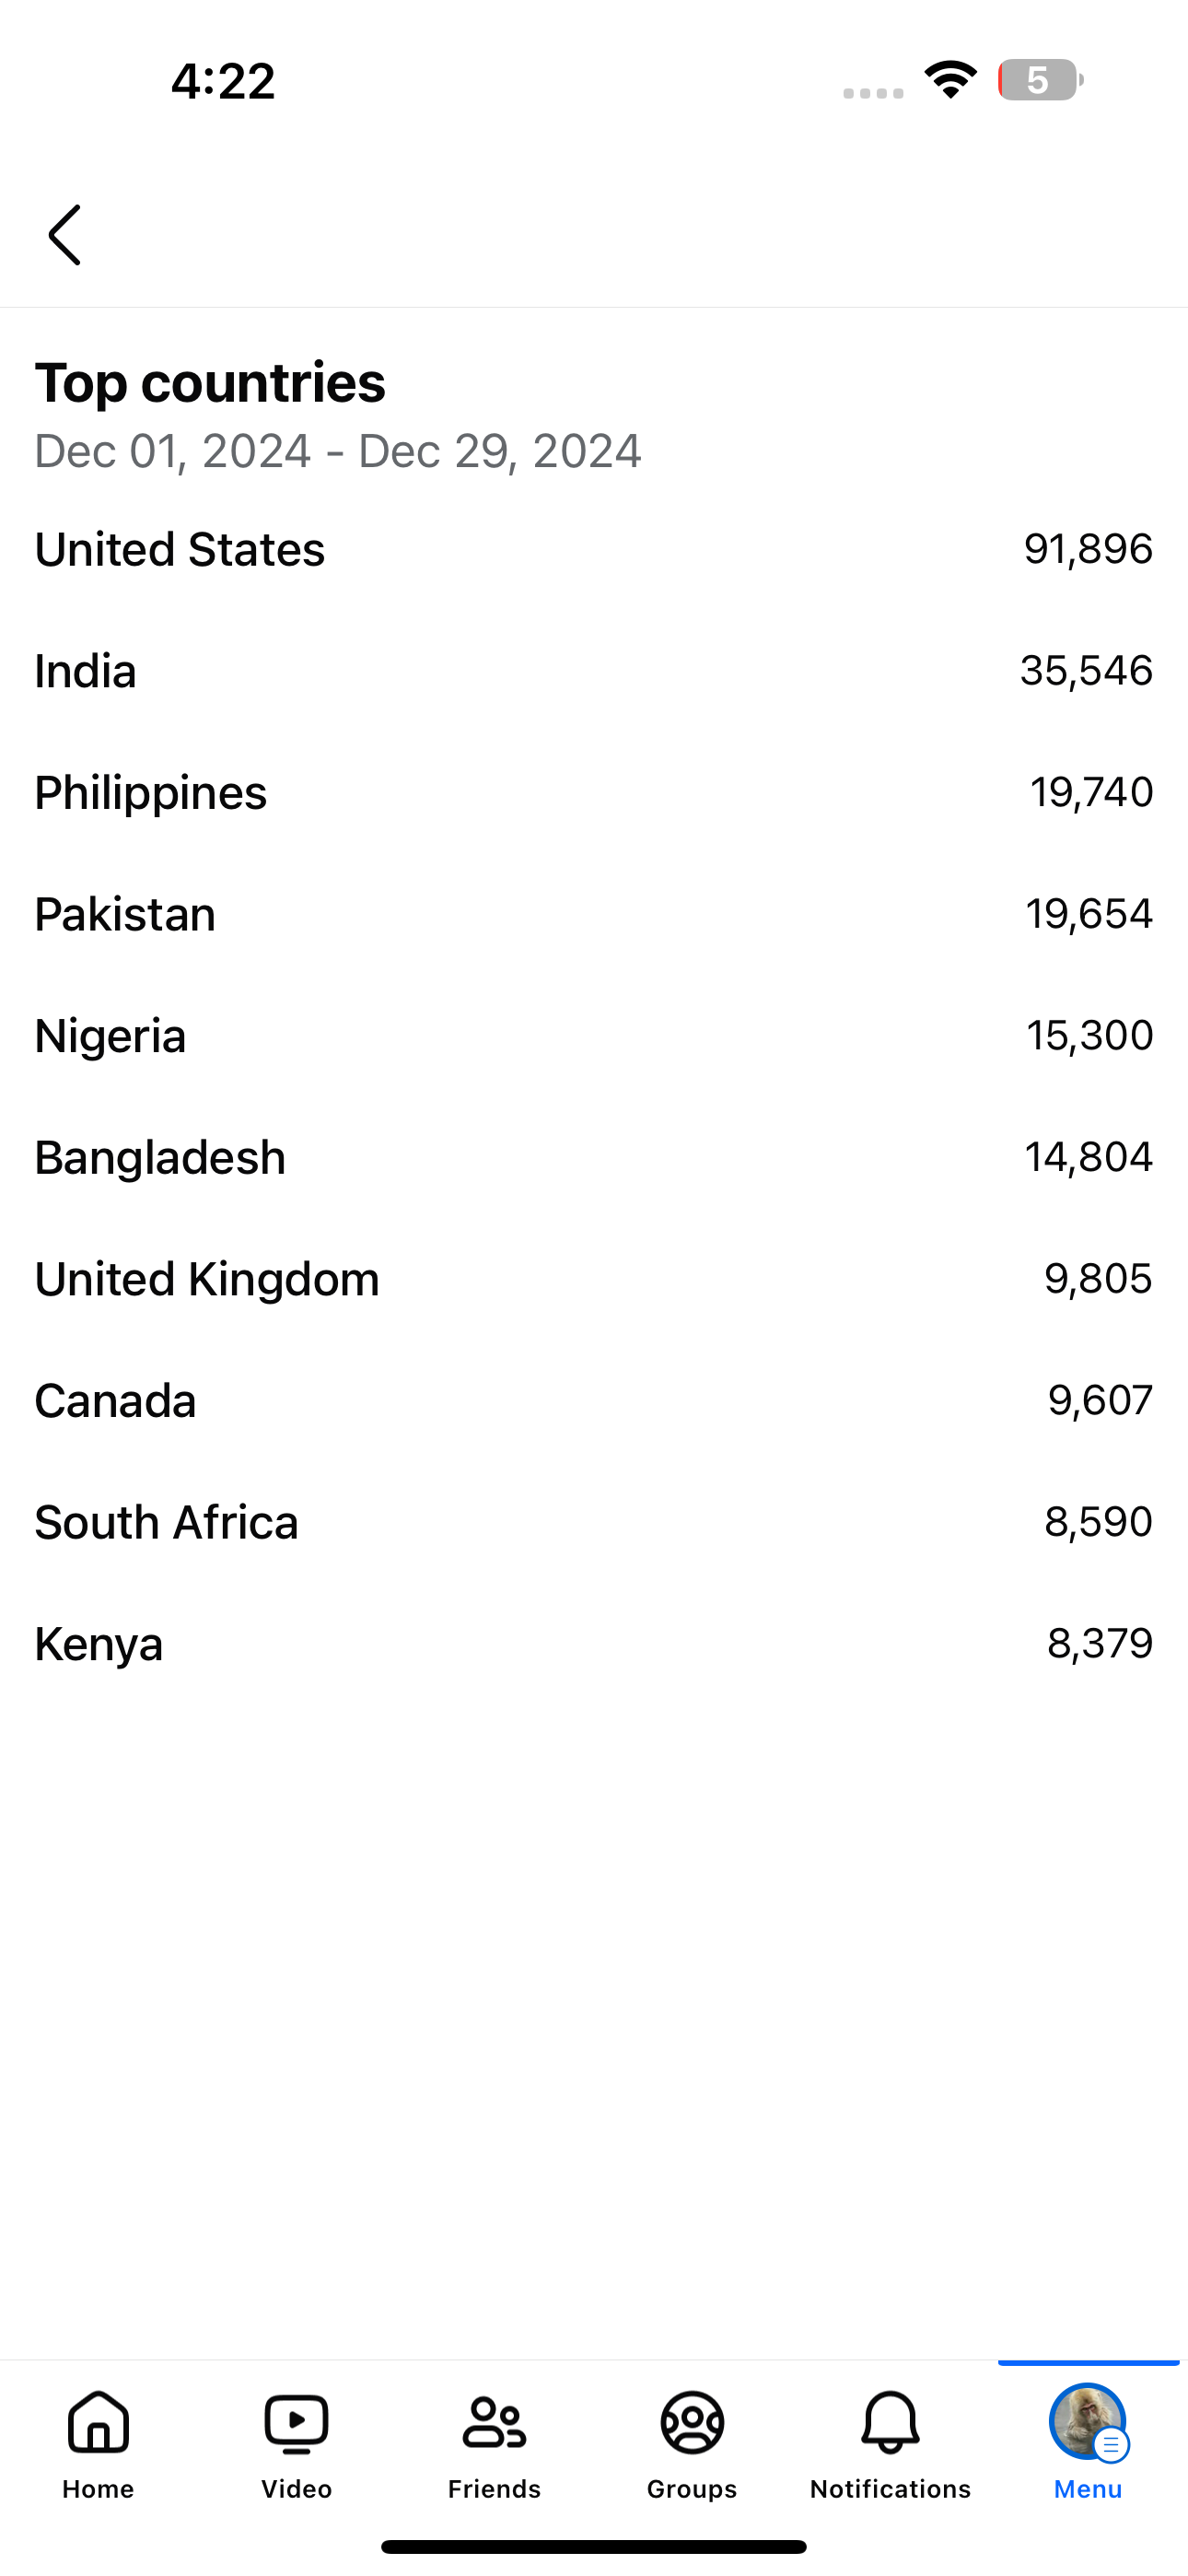This screenshot has height=2576, width=1188.
Task: Tap the Wi-Fi status icon
Action: [950, 80]
